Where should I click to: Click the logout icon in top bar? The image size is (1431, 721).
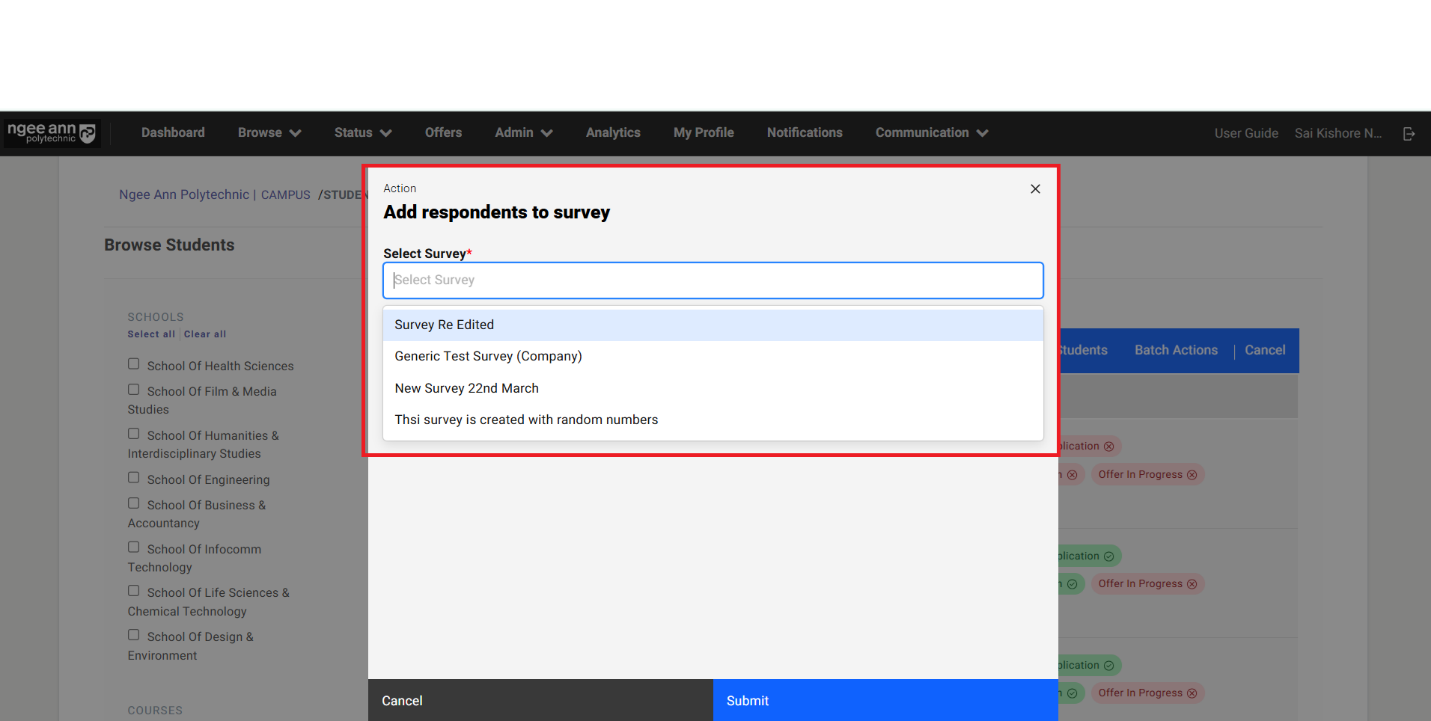tap(1409, 133)
